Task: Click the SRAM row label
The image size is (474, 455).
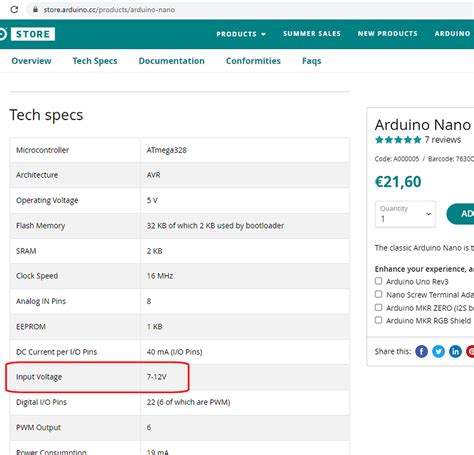Action: coord(26,251)
